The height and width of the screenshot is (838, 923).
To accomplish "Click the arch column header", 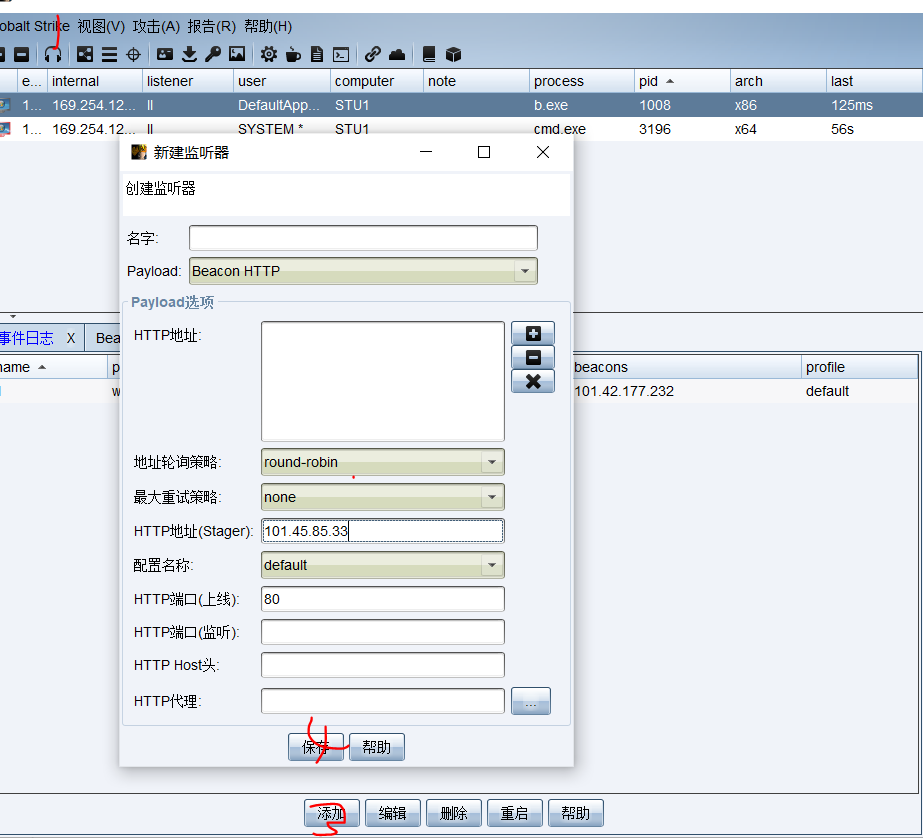I will [778, 81].
